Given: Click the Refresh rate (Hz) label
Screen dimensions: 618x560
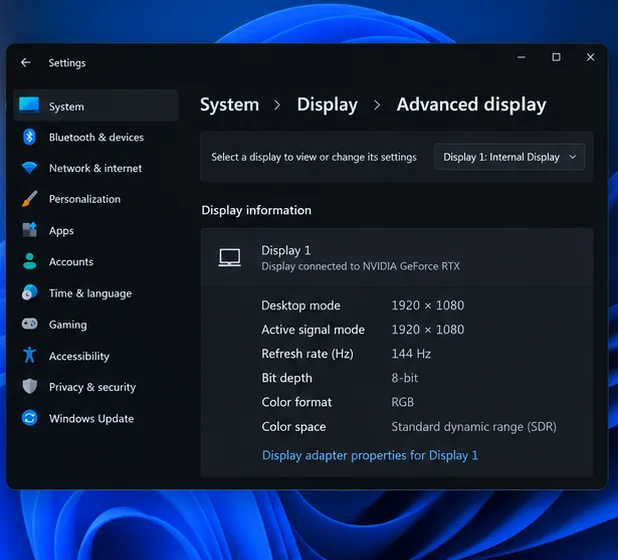Looking at the screenshot, I should point(307,354).
